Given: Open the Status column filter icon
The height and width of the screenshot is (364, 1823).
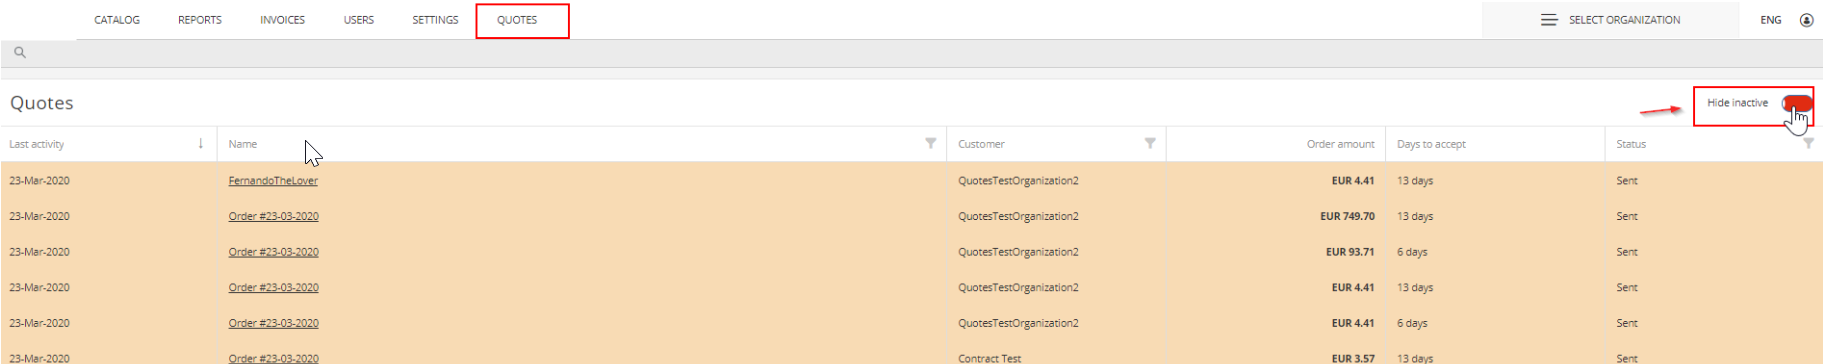Looking at the screenshot, I should click(x=1808, y=143).
